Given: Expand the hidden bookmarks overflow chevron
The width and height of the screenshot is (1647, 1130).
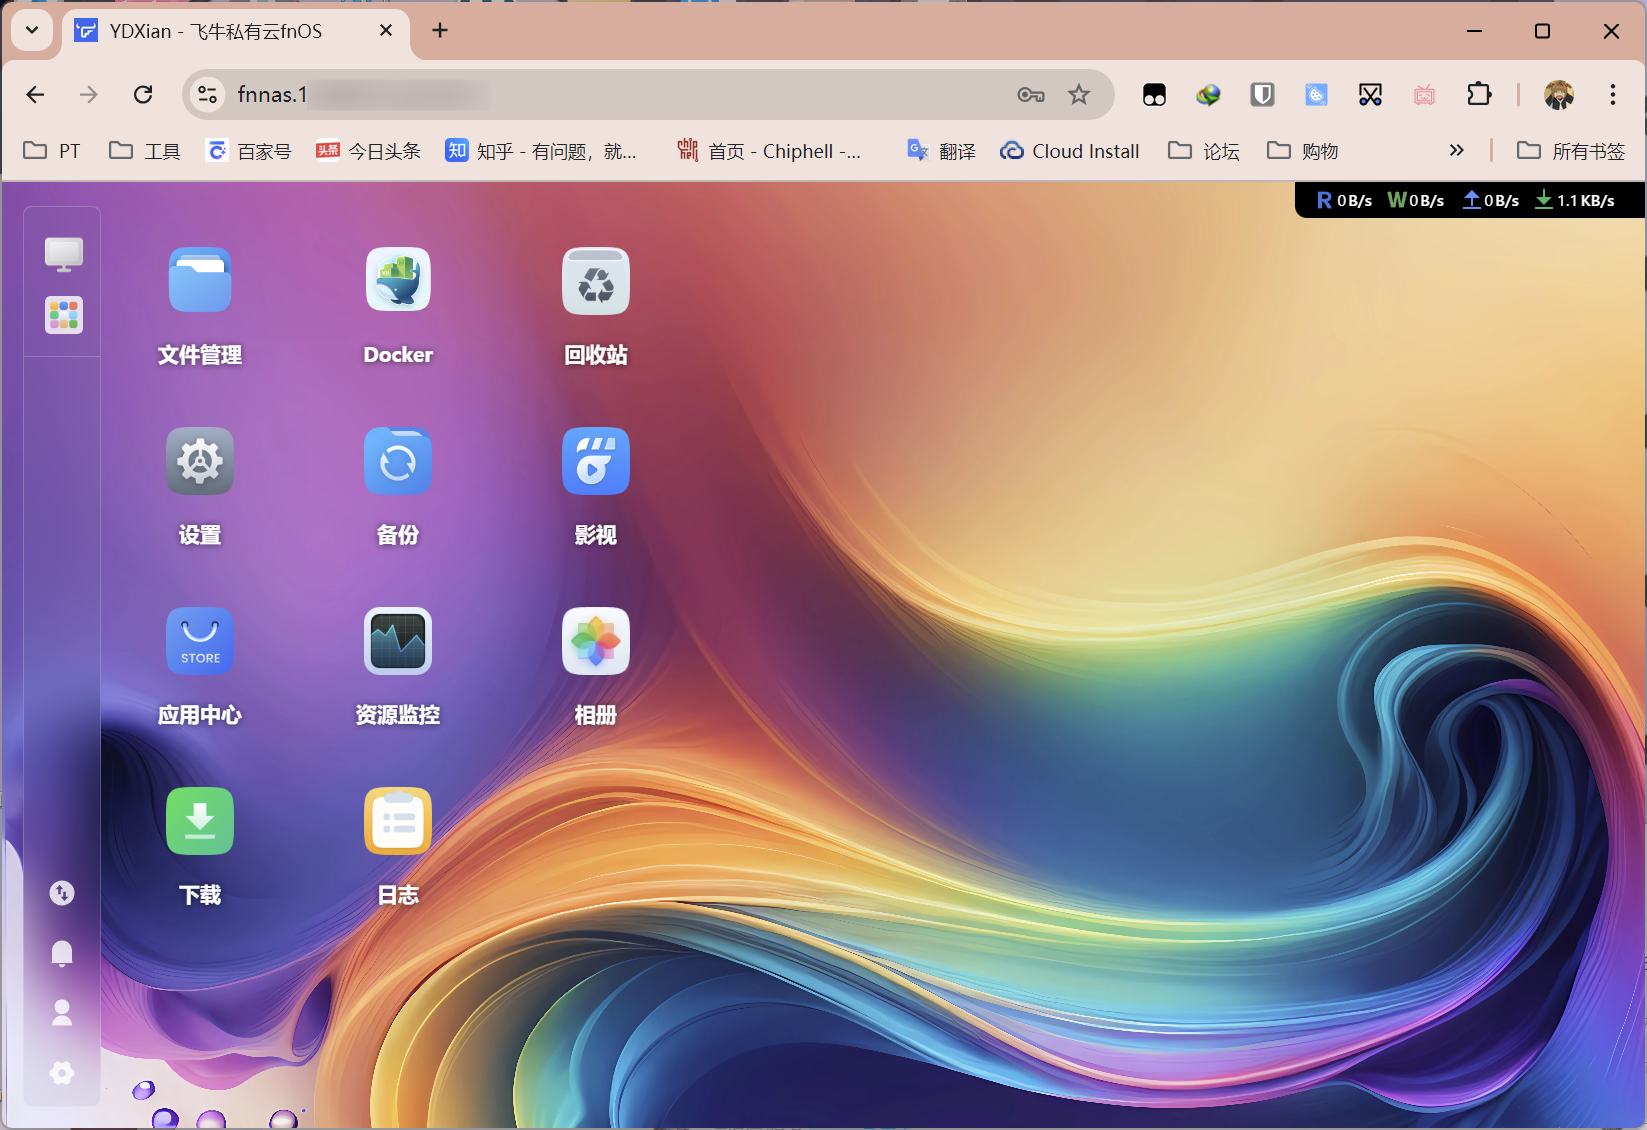Looking at the screenshot, I should 1456,150.
